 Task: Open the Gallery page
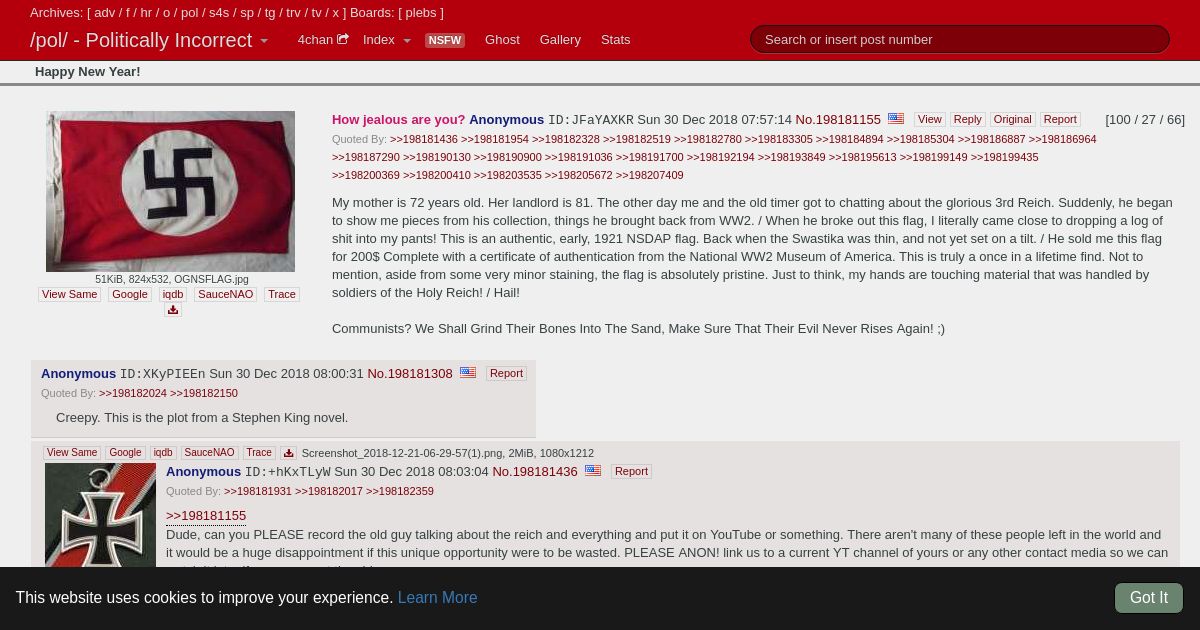click(x=560, y=39)
